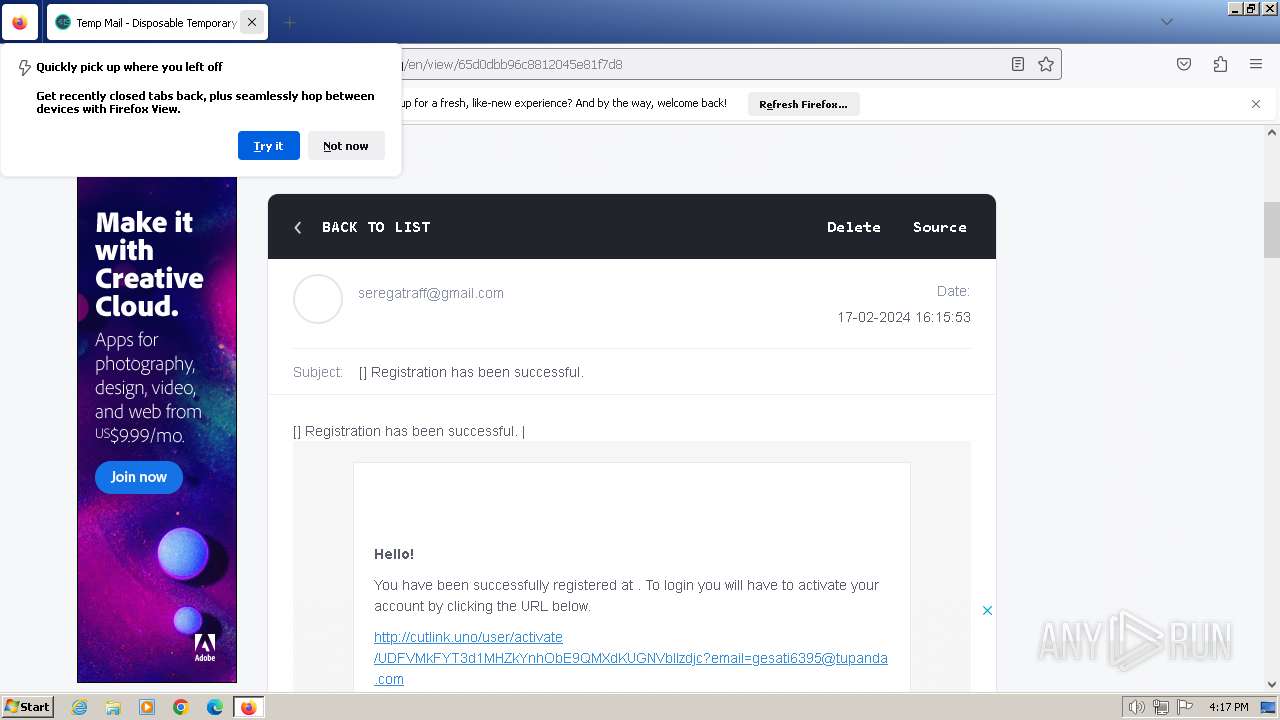Viewport: 1280px width, 720px height.
Task: Click the taskbar clock 4:17 PM
Action: pos(1228,707)
